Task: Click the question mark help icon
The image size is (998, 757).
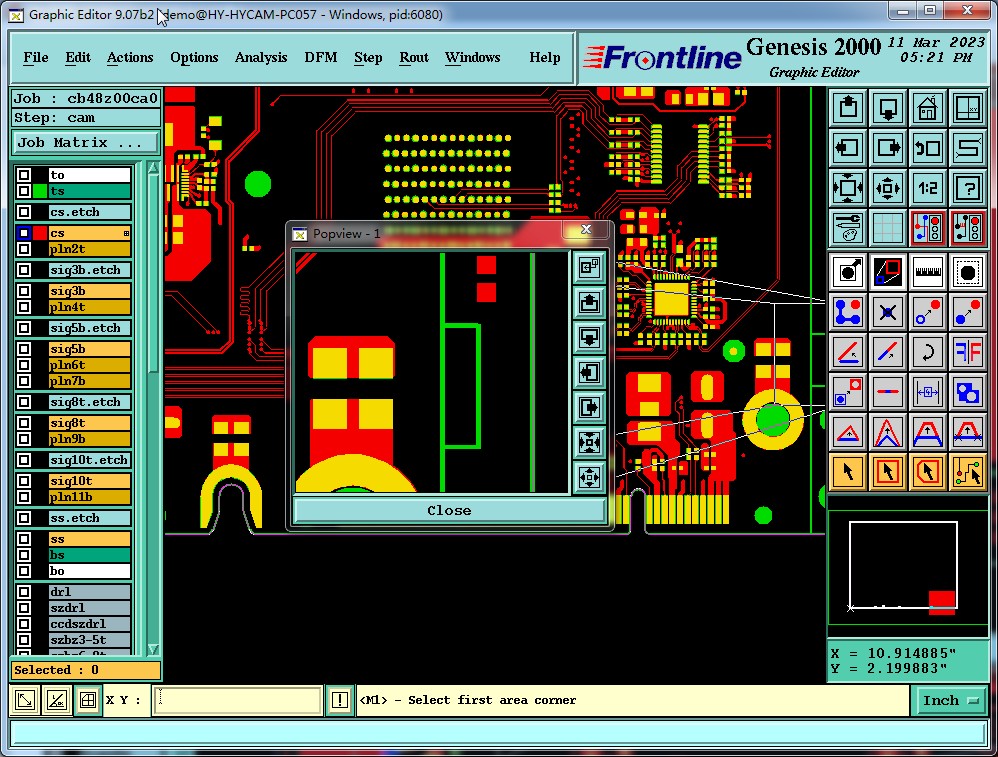Action: coord(967,188)
